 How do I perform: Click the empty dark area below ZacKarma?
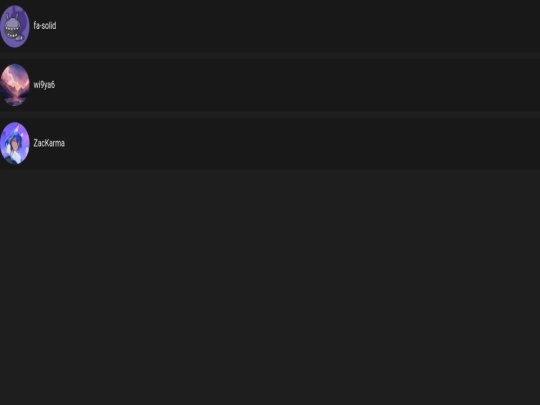[270, 287]
